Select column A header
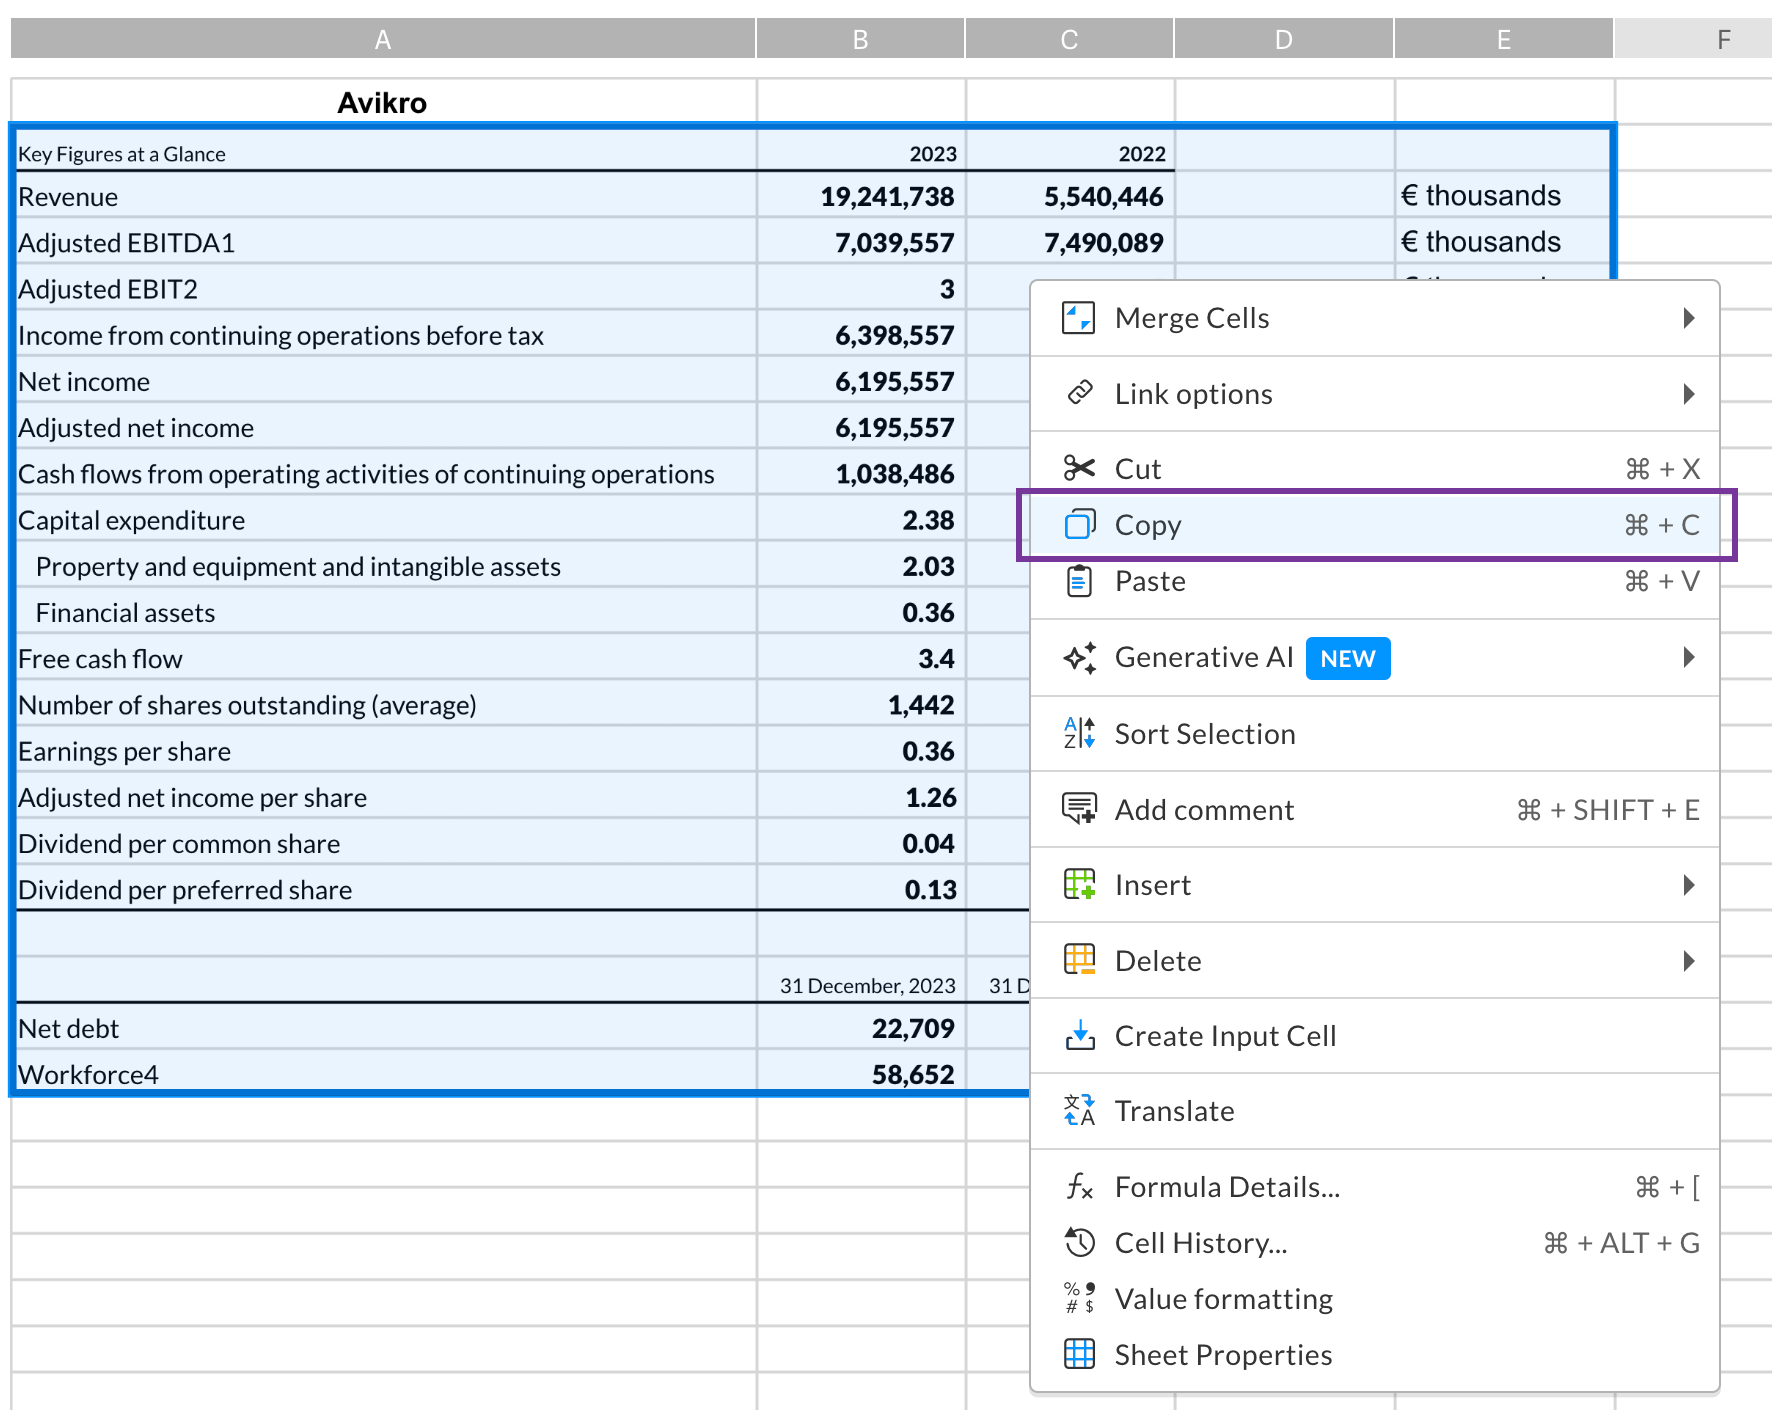This screenshot has height=1410, width=1772. click(x=383, y=39)
